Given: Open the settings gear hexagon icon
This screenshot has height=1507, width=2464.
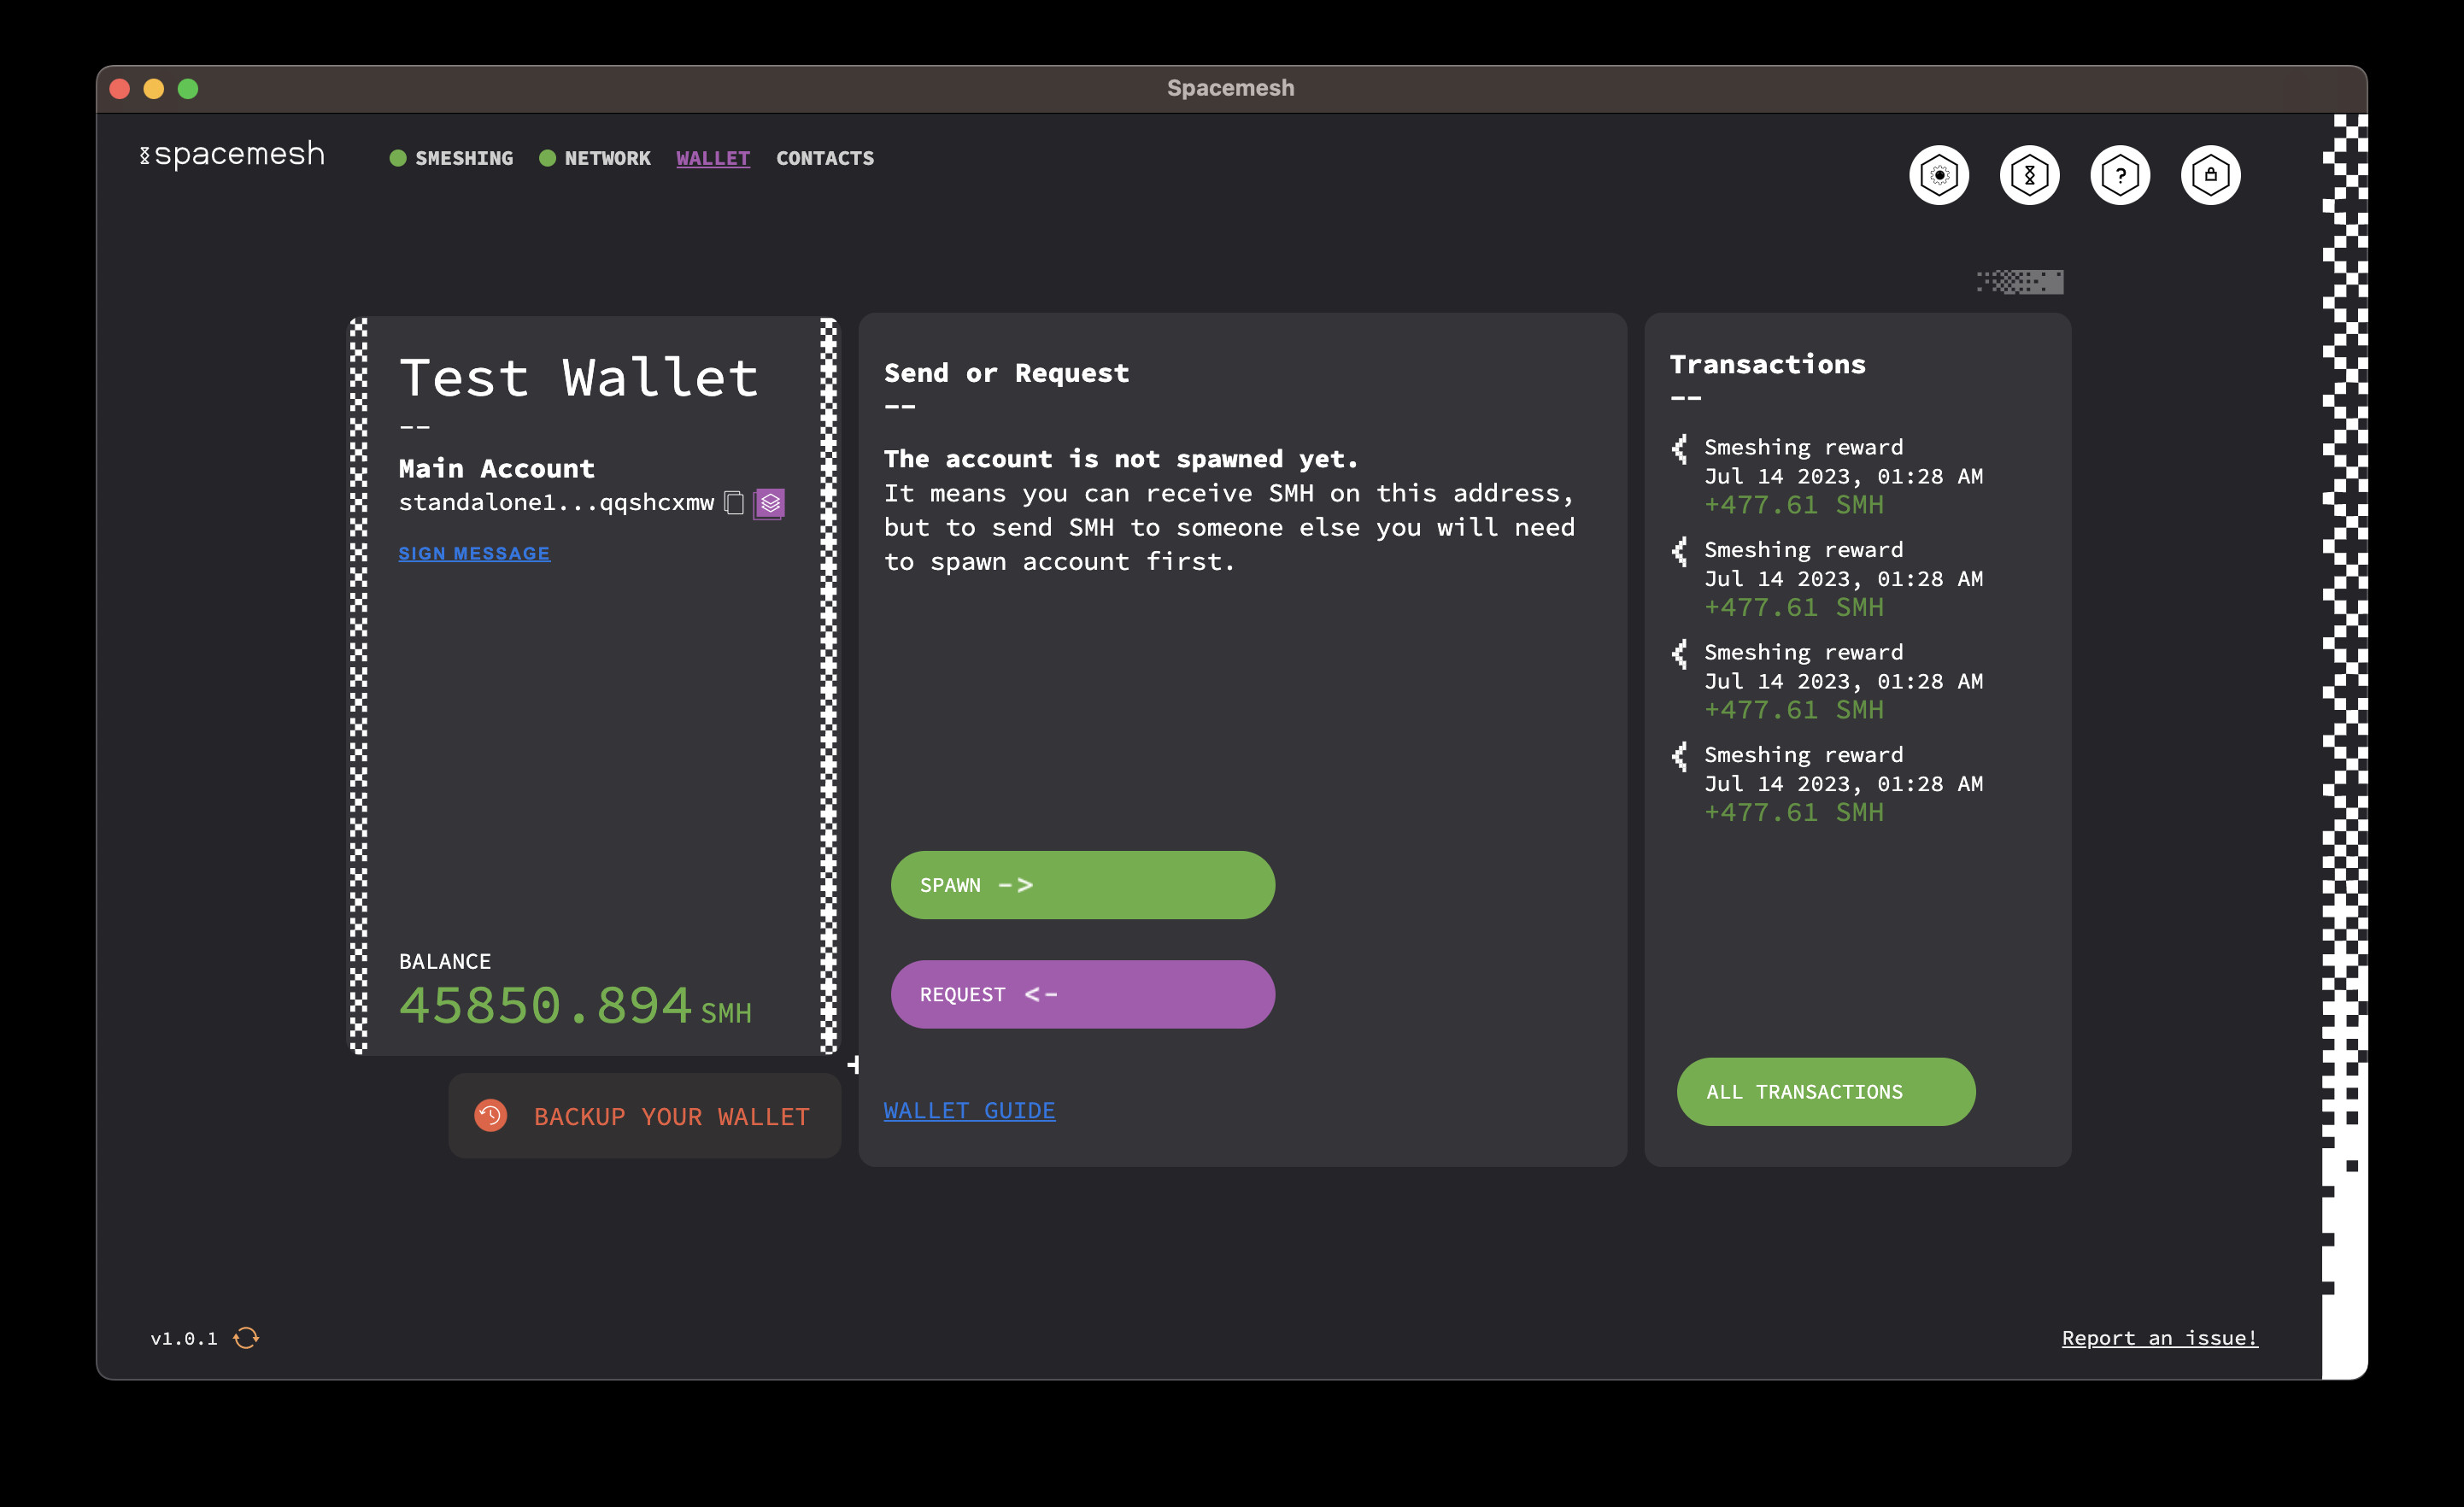Looking at the screenshot, I should [x=1938, y=175].
